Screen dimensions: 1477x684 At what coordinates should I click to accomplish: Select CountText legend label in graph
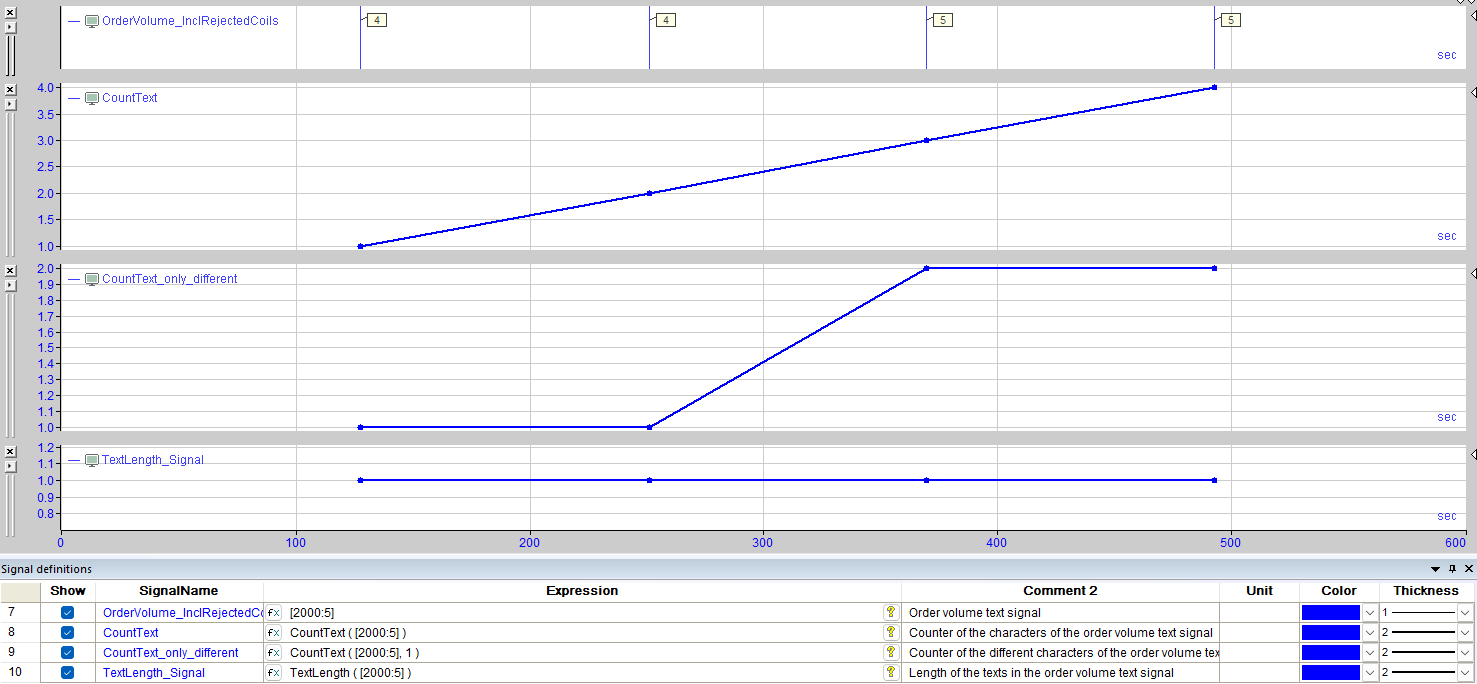(130, 98)
